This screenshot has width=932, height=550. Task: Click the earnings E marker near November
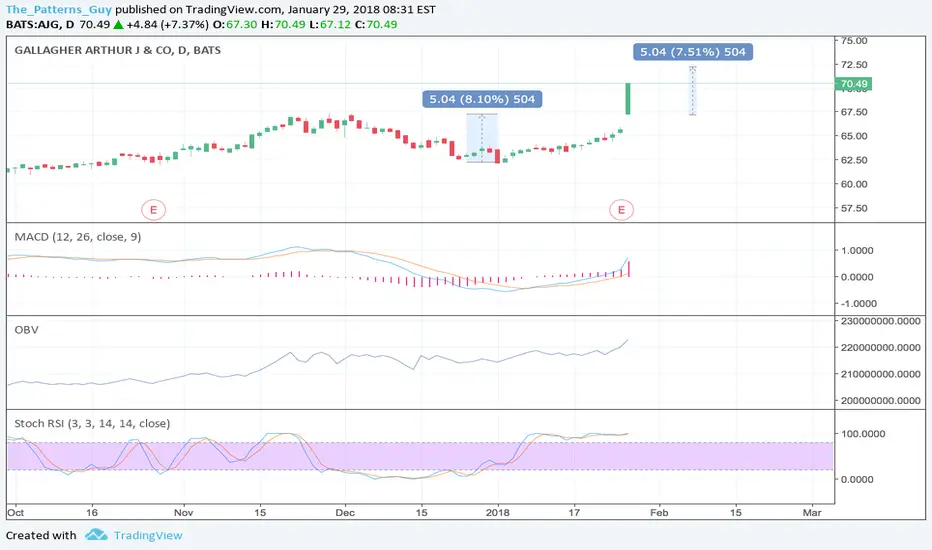pos(153,210)
